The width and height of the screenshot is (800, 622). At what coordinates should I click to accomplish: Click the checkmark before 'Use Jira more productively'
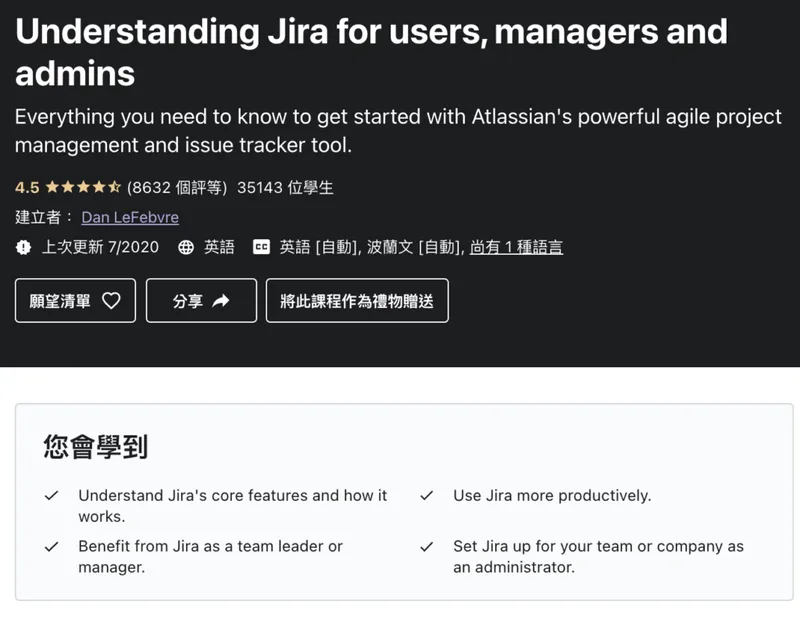428,495
